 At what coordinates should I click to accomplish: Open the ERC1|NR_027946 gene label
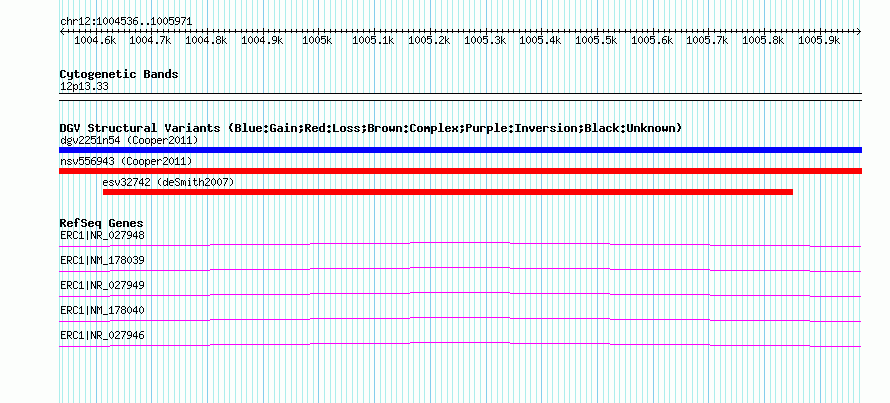102,335
